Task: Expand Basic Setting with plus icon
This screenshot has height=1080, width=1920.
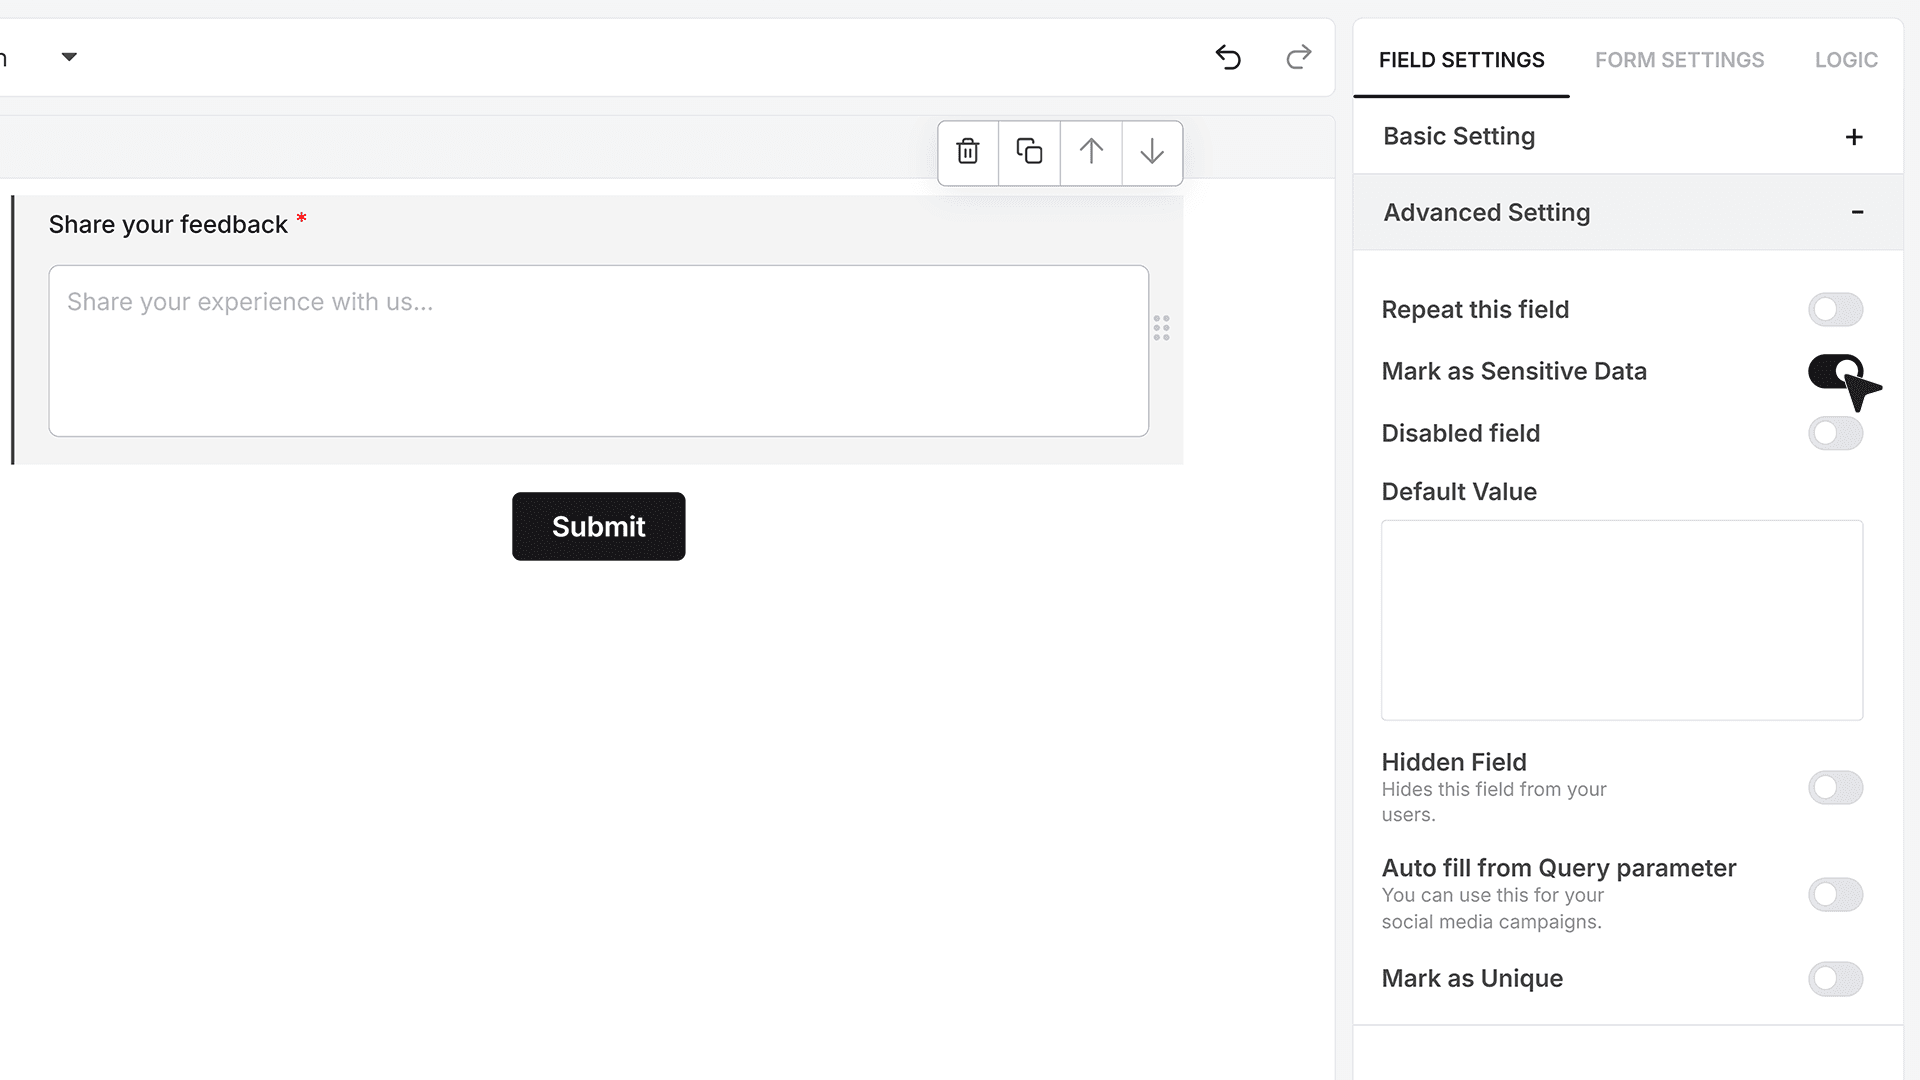Action: (1854, 137)
